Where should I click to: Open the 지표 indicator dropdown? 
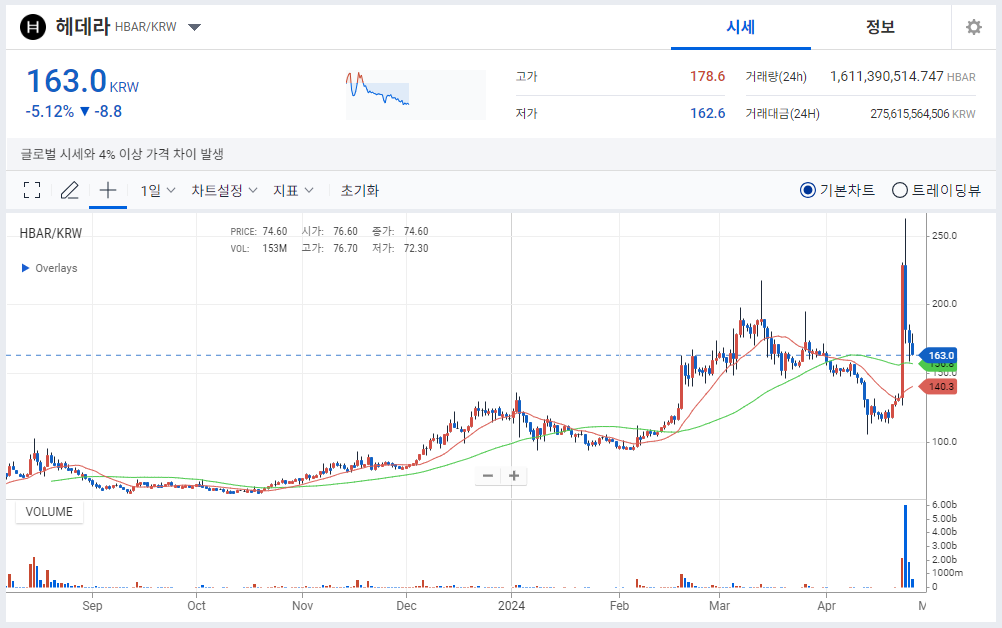293,189
